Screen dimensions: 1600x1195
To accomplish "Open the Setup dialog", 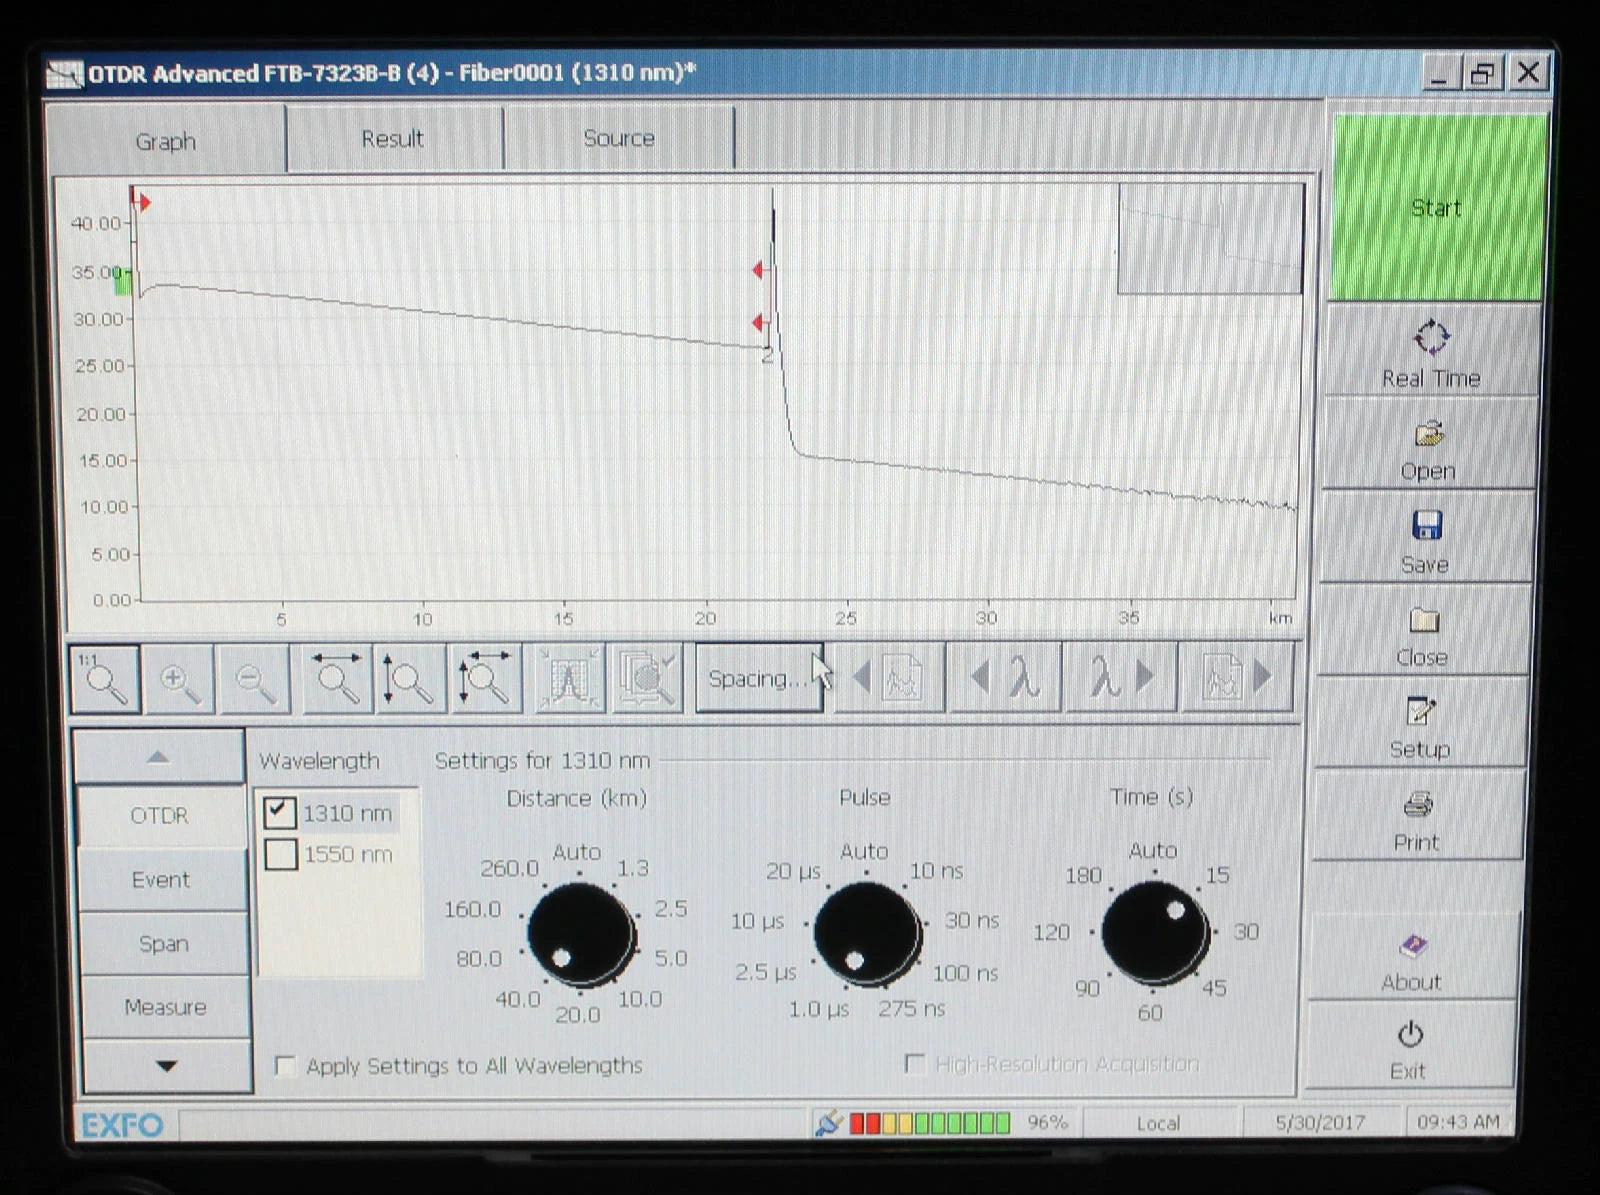I will 1419,725.
